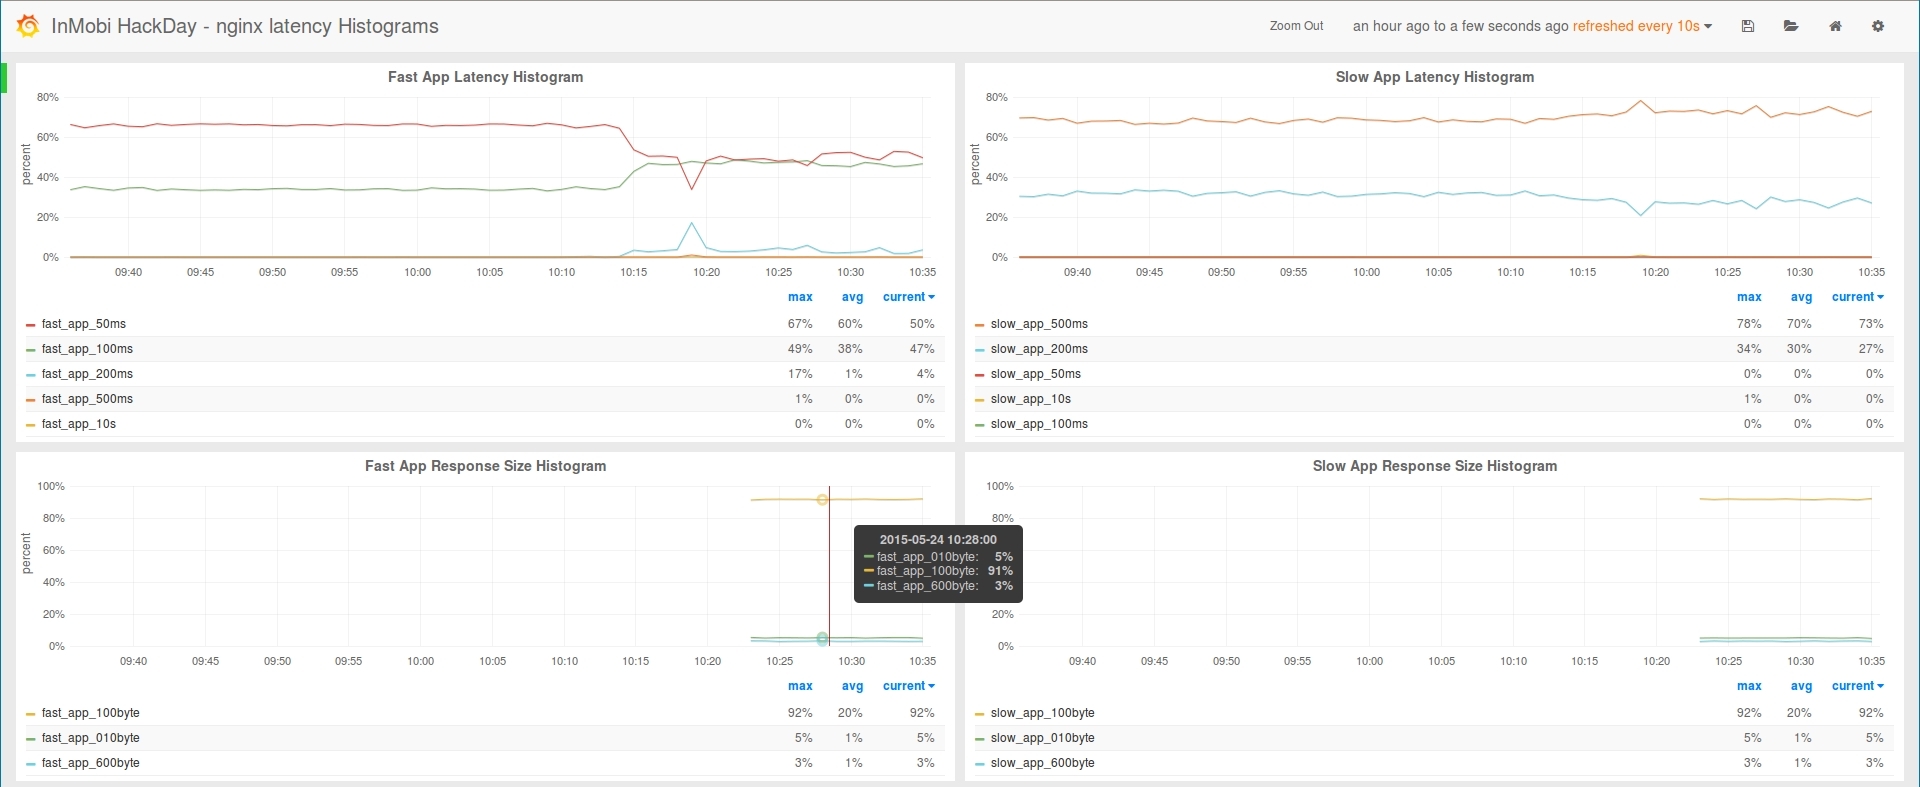Click the InMobi HackDay dashboard title
This screenshot has height=787, width=1920.
[245, 26]
